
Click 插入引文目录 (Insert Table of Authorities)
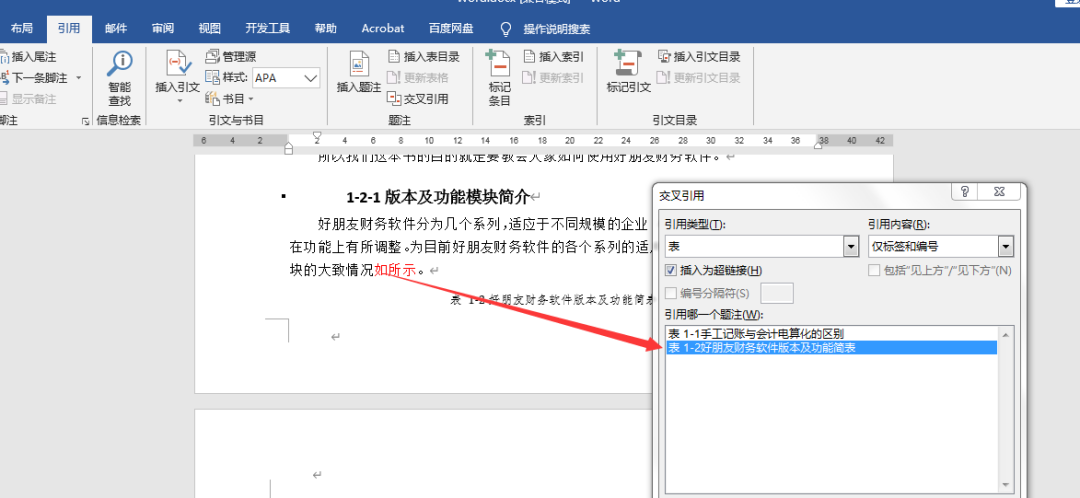coord(698,56)
